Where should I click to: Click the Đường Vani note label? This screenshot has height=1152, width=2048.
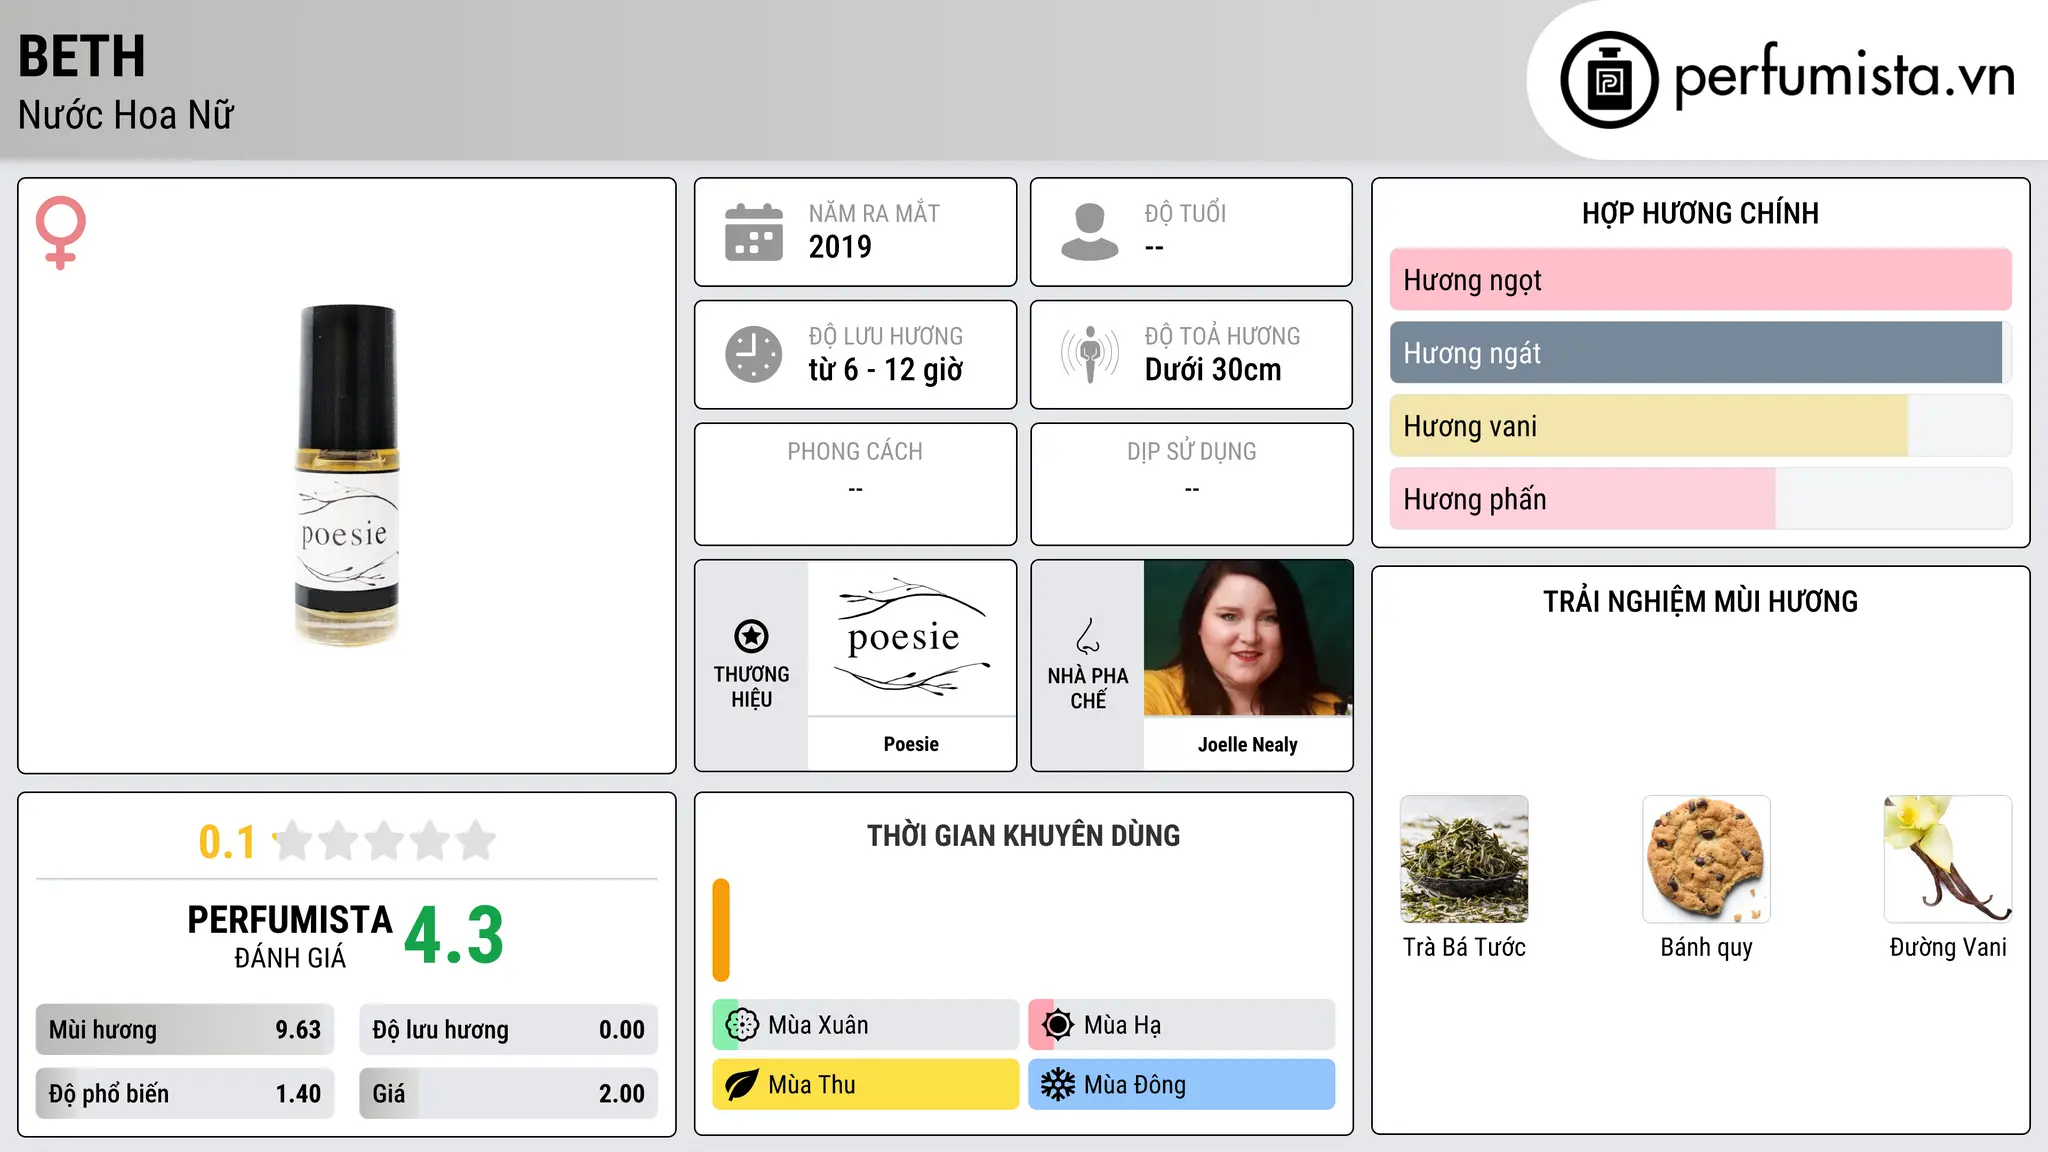1948,947
